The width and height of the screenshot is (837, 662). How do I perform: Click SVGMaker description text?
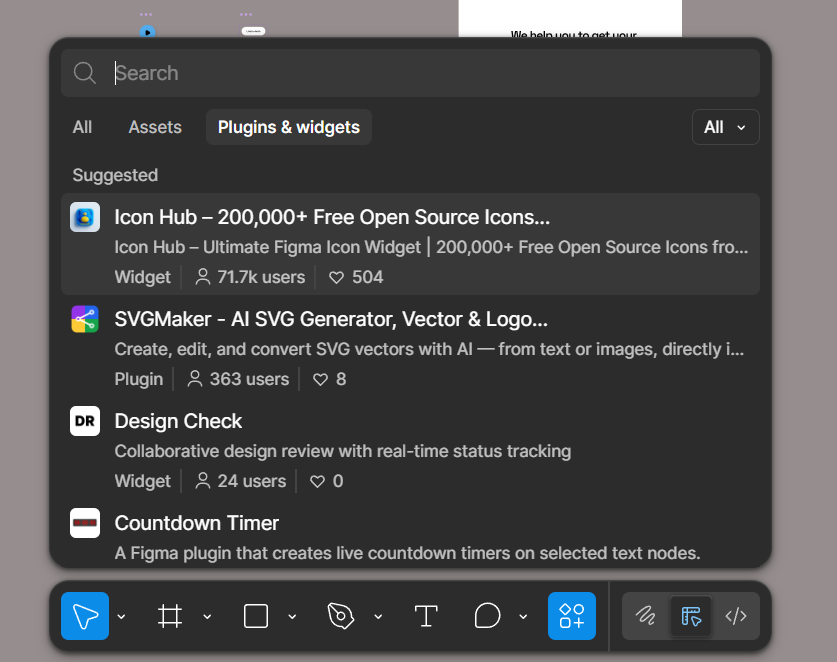pos(429,349)
